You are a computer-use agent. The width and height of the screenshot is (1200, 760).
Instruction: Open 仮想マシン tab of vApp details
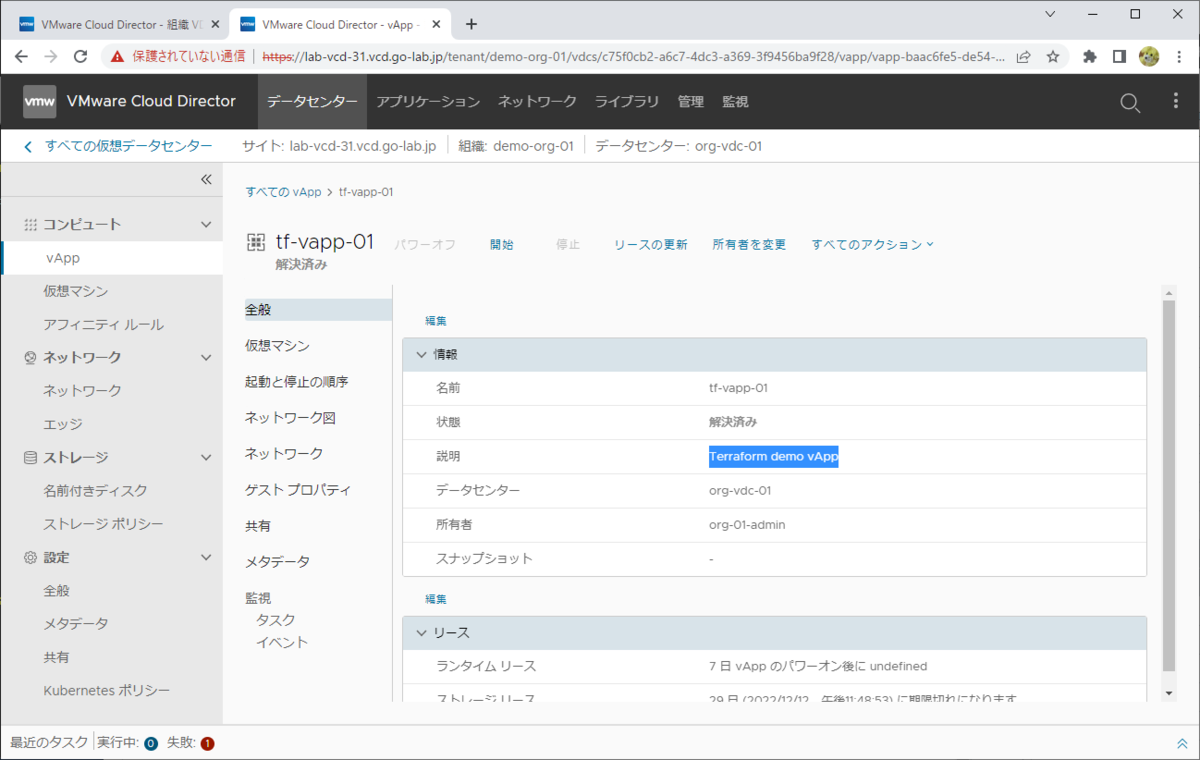pyautogui.click(x=277, y=346)
